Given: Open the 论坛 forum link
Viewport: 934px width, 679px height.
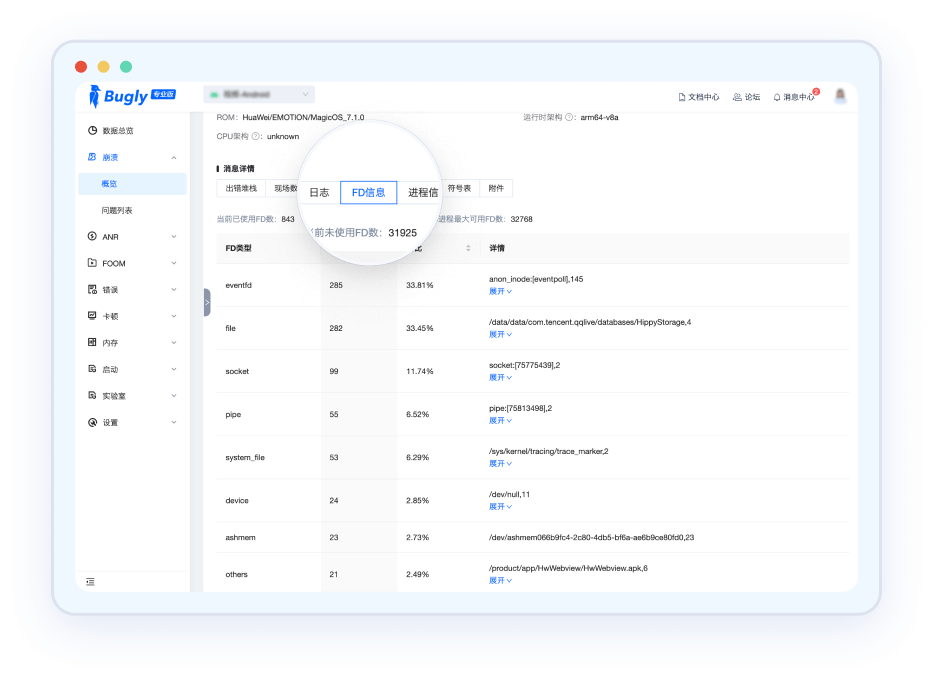Looking at the screenshot, I should 746,97.
